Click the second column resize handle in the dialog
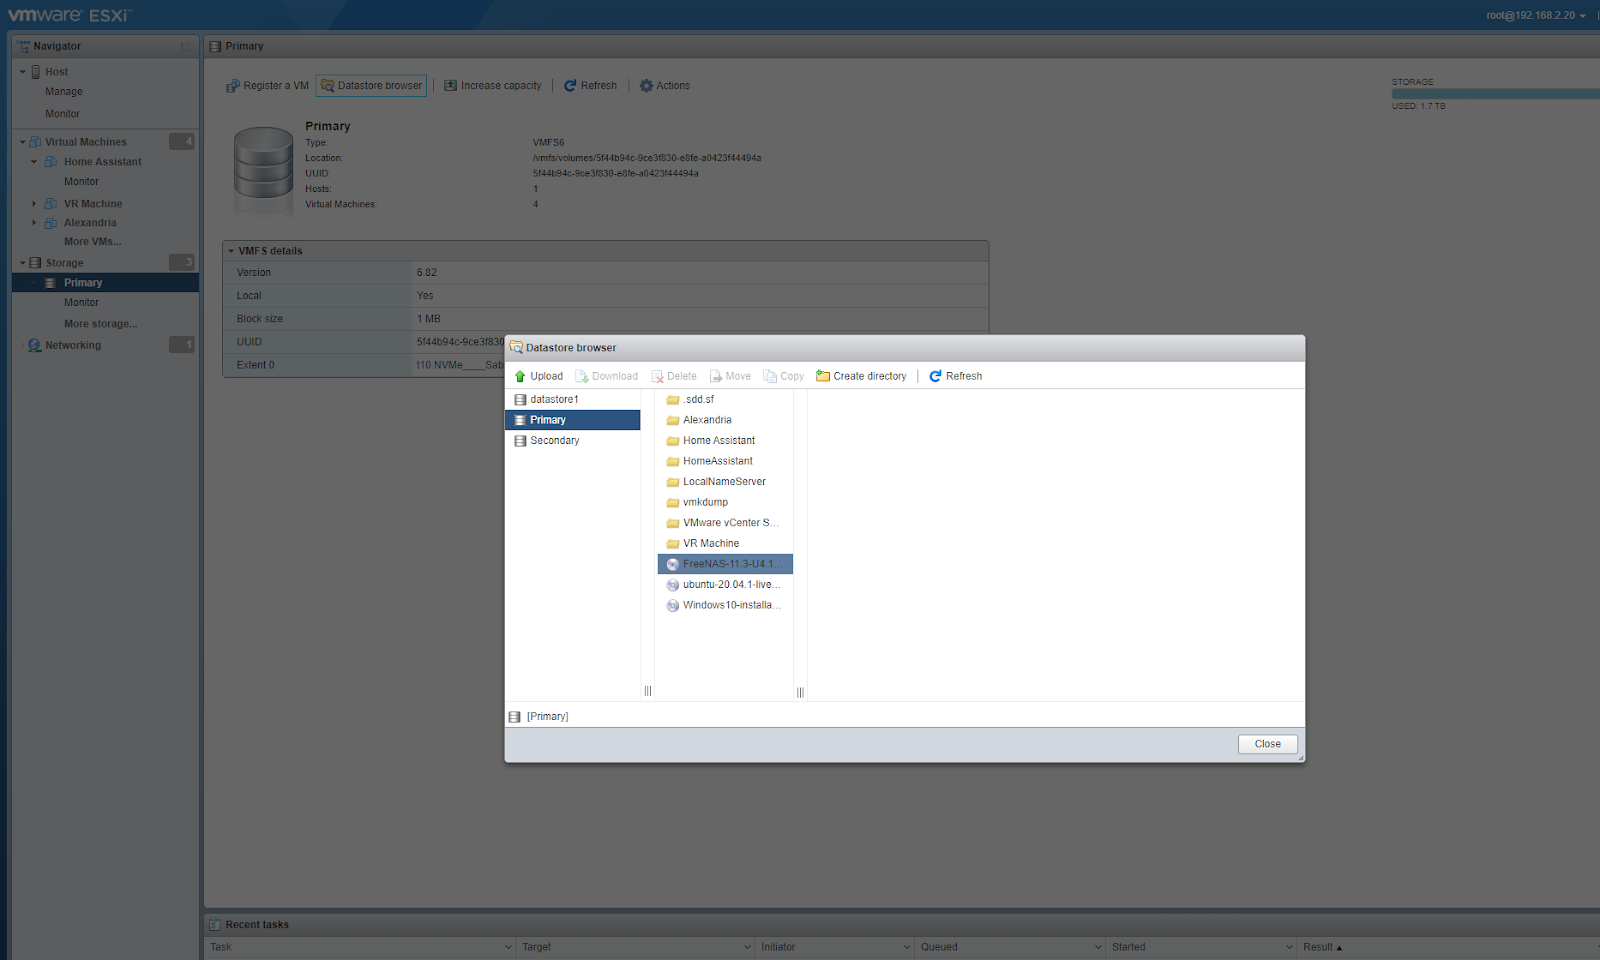 (800, 692)
